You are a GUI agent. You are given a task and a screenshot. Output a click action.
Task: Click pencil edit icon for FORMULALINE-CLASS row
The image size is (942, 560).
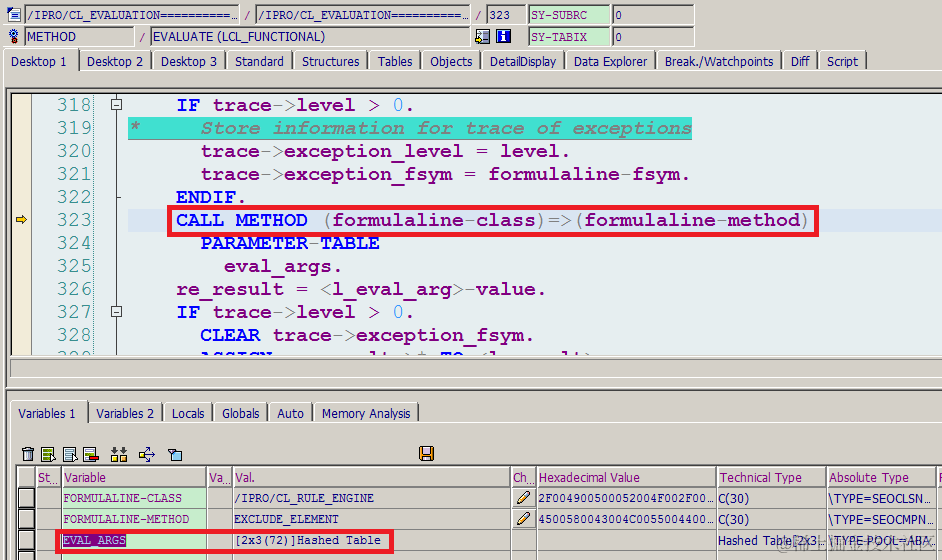[523, 498]
